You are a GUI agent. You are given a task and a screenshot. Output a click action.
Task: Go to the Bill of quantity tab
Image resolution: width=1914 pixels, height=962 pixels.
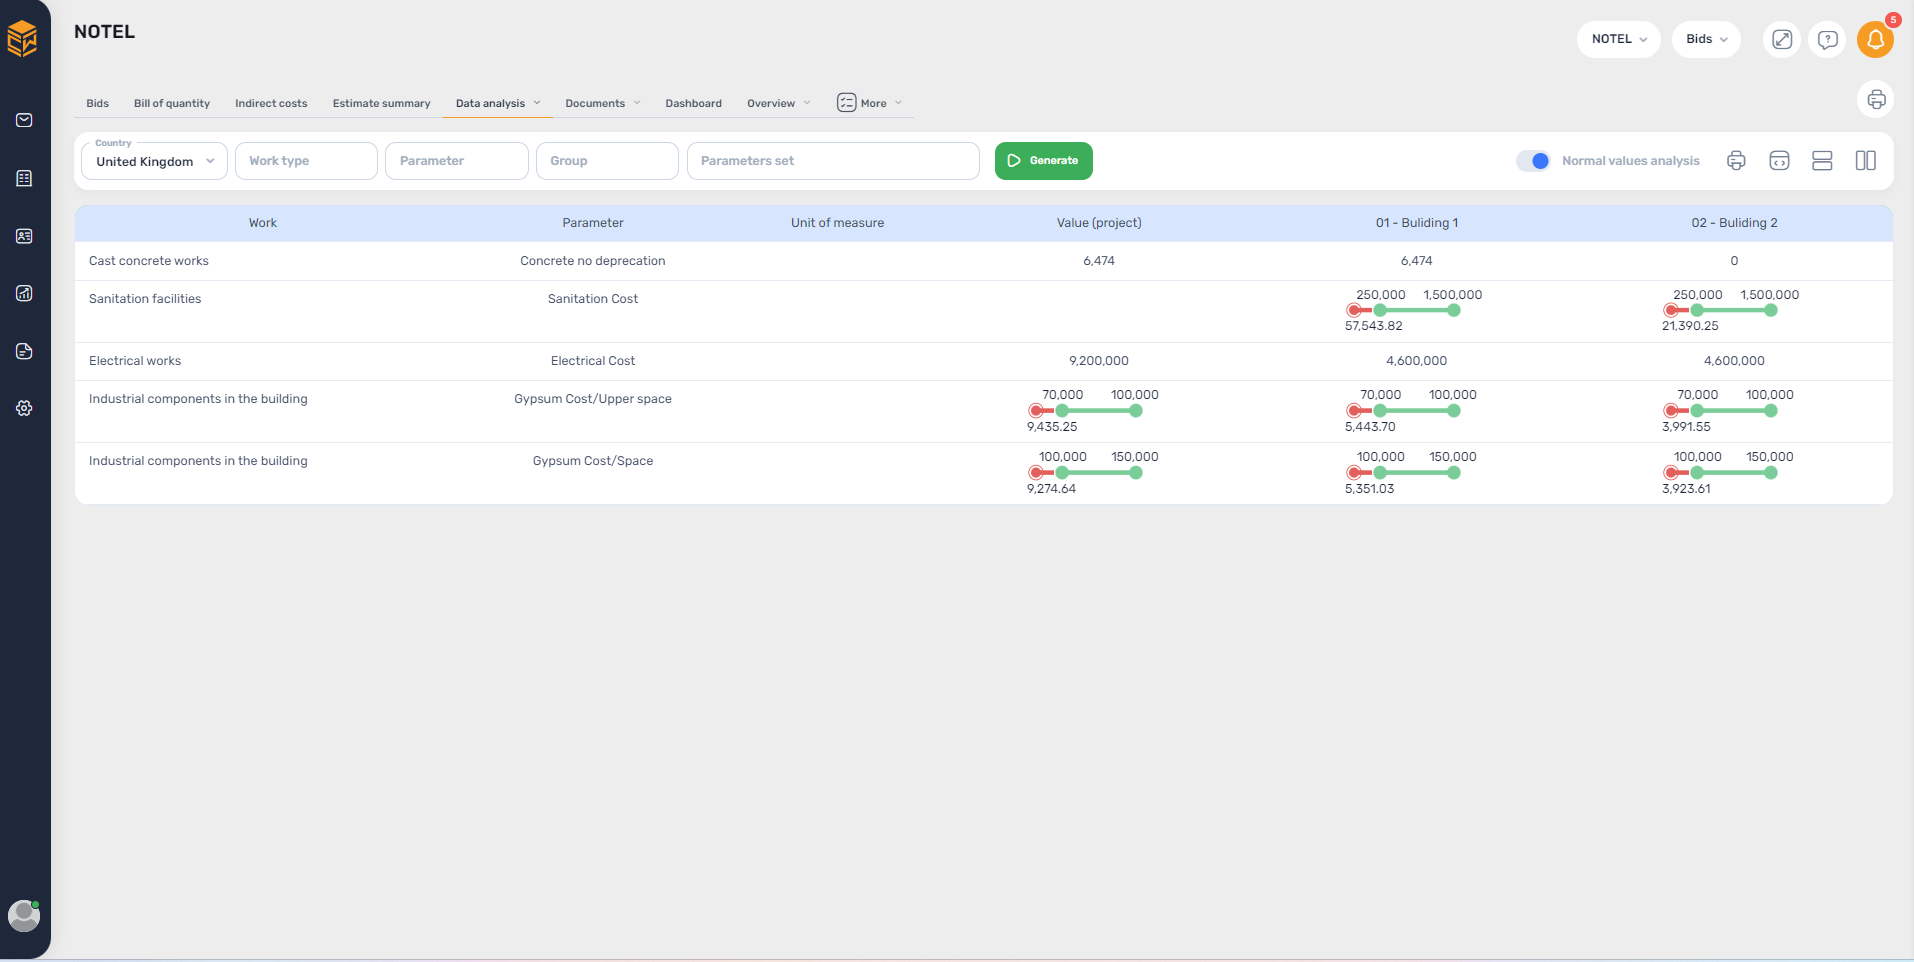pyautogui.click(x=172, y=103)
